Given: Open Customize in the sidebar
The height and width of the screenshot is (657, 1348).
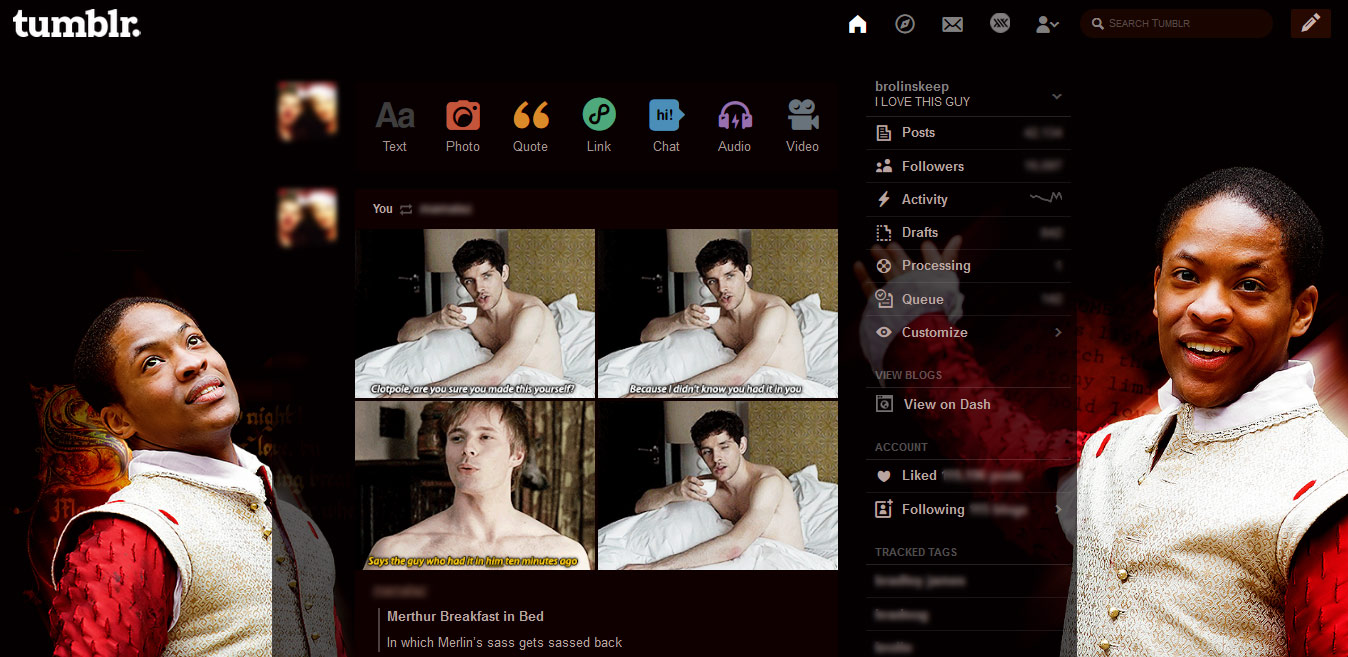Looking at the screenshot, I should click(x=968, y=332).
